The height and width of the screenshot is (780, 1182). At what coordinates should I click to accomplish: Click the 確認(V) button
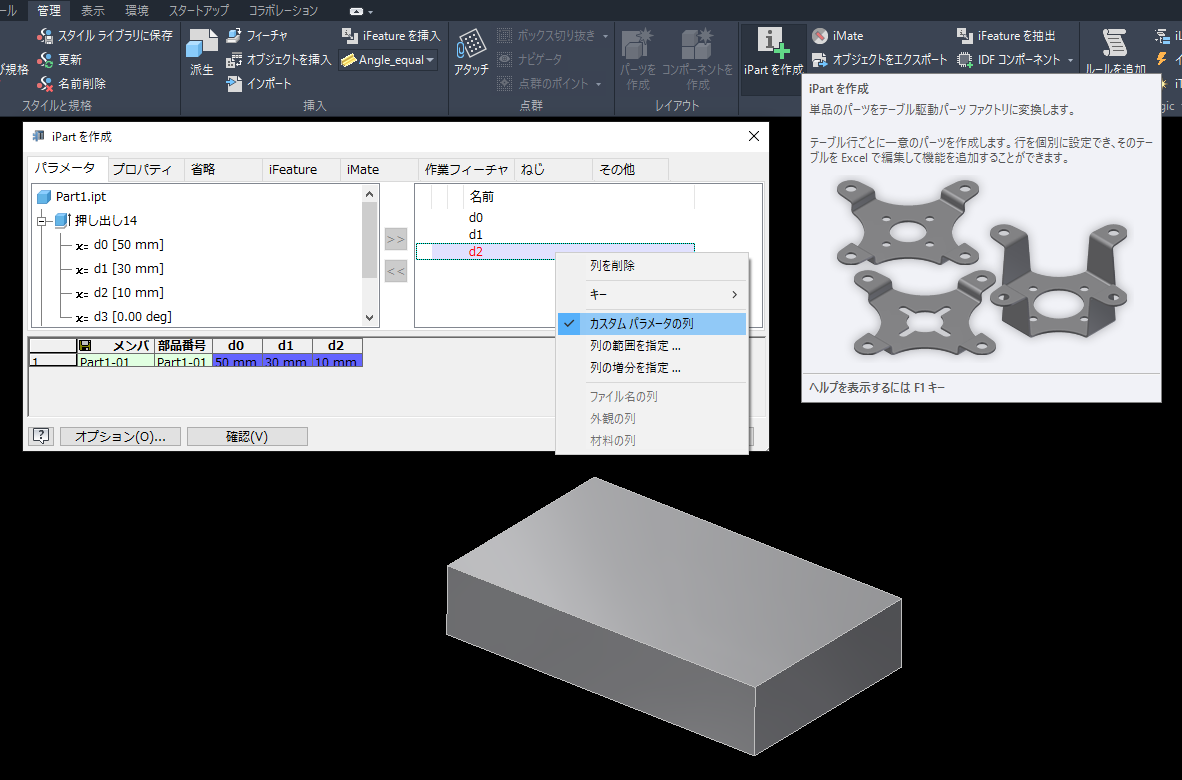(247, 437)
